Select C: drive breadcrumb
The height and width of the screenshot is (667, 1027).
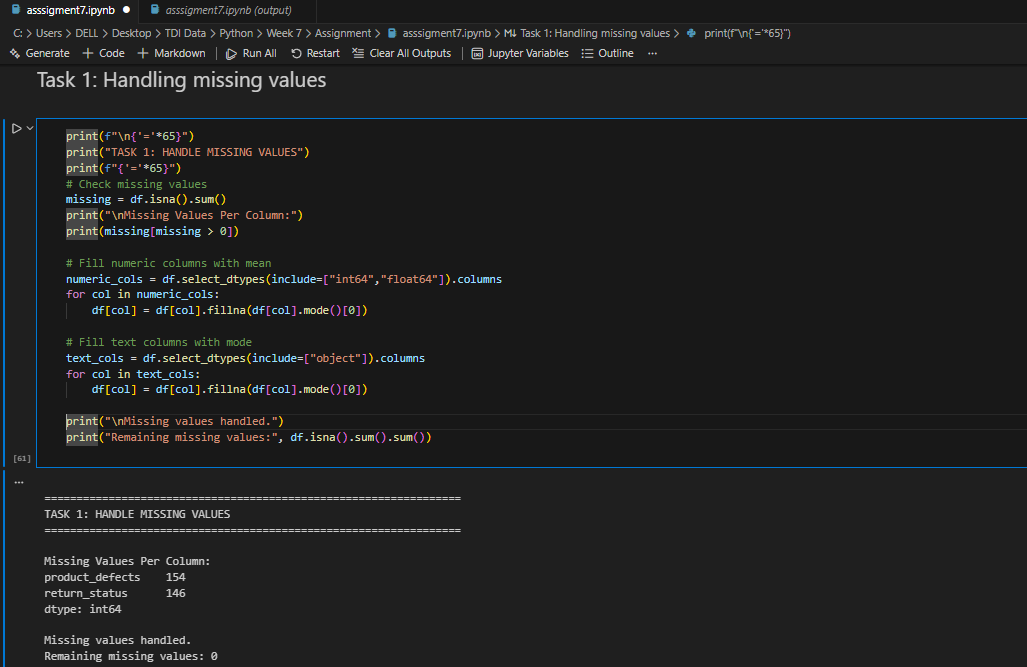click(18, 33)
